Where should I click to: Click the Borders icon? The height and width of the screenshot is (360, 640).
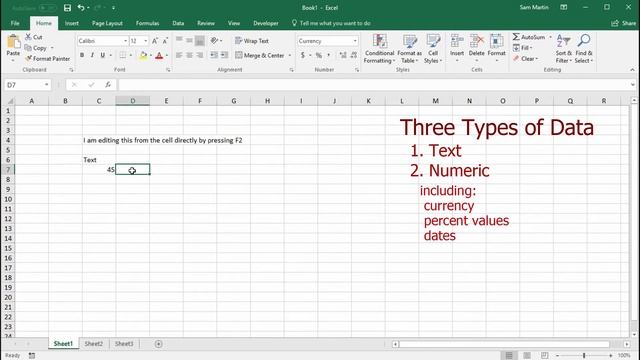tap(122, 55)
